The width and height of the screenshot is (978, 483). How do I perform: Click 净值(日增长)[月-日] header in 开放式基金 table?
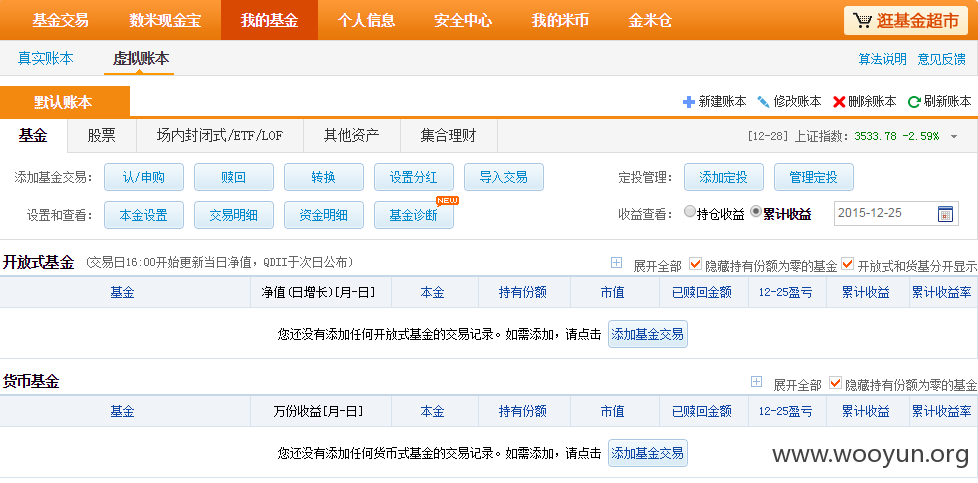click(318, 292)
